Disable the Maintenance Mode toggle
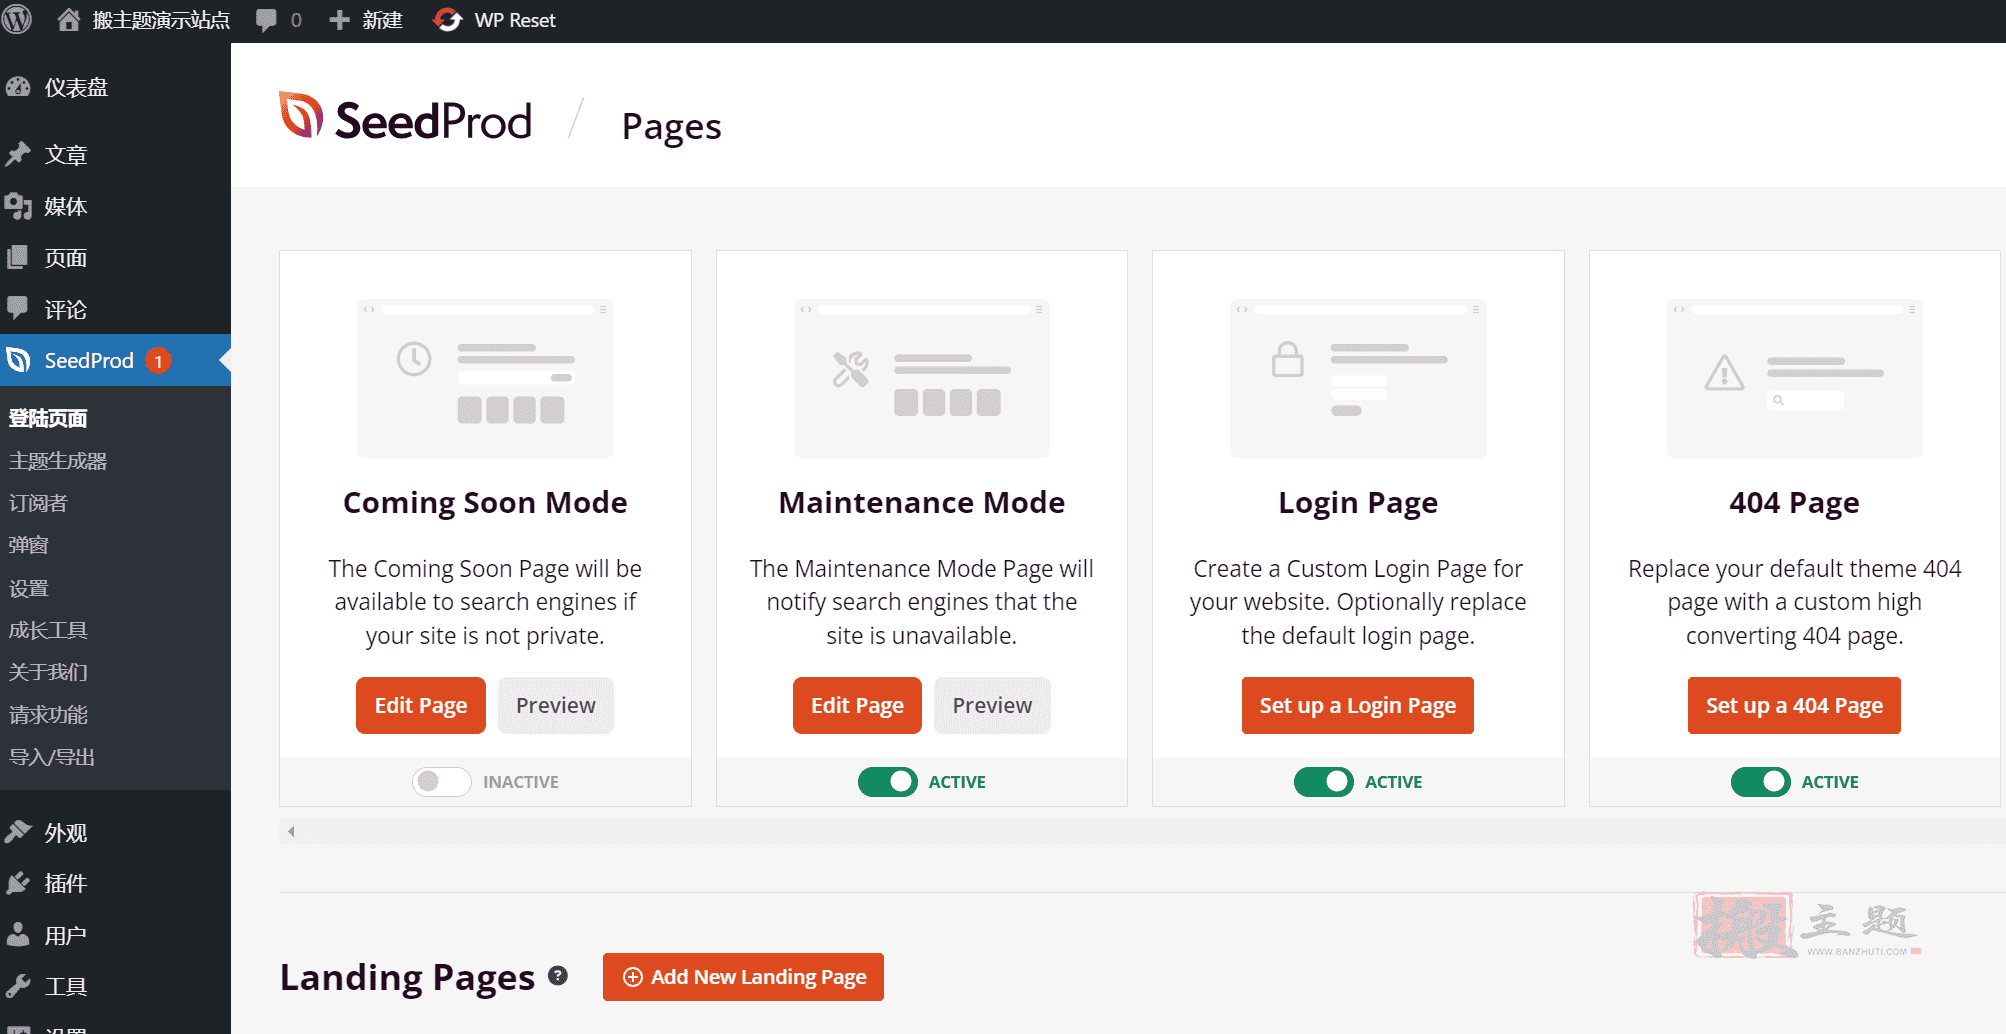The height and width of the screenshot is (1034, 2006). tap(888, 782)
